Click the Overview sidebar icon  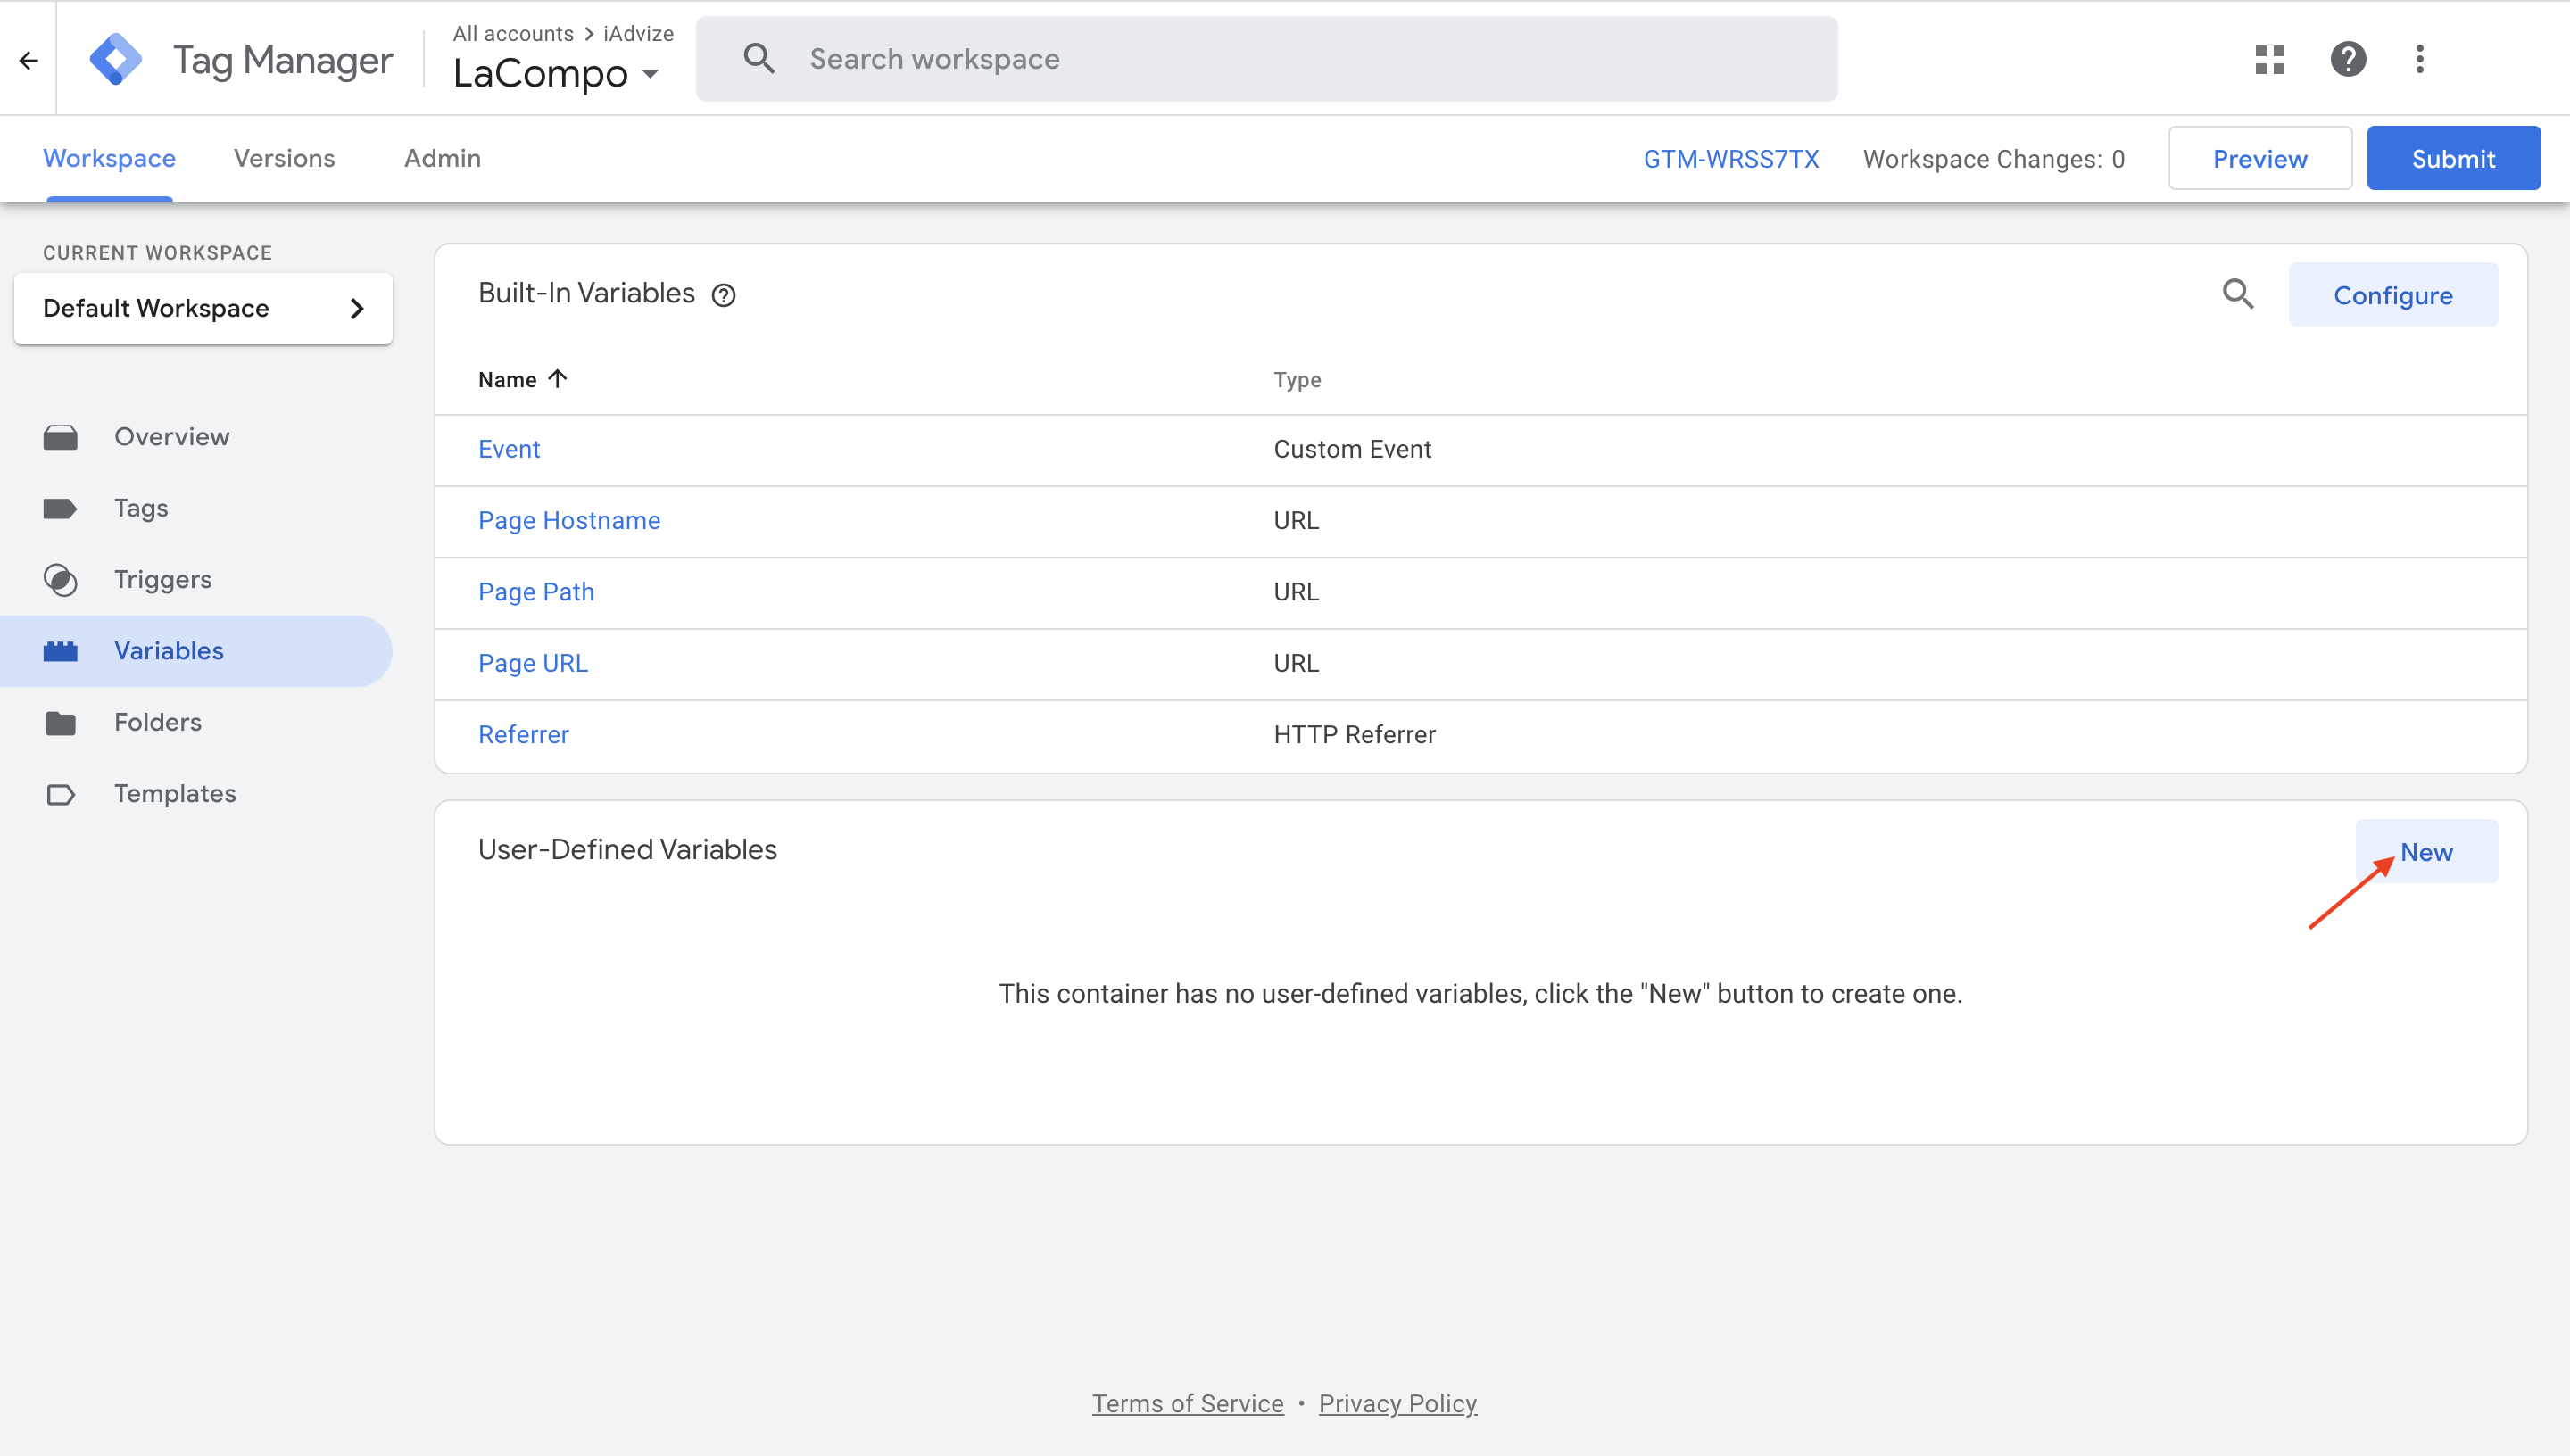coord(60,437)
